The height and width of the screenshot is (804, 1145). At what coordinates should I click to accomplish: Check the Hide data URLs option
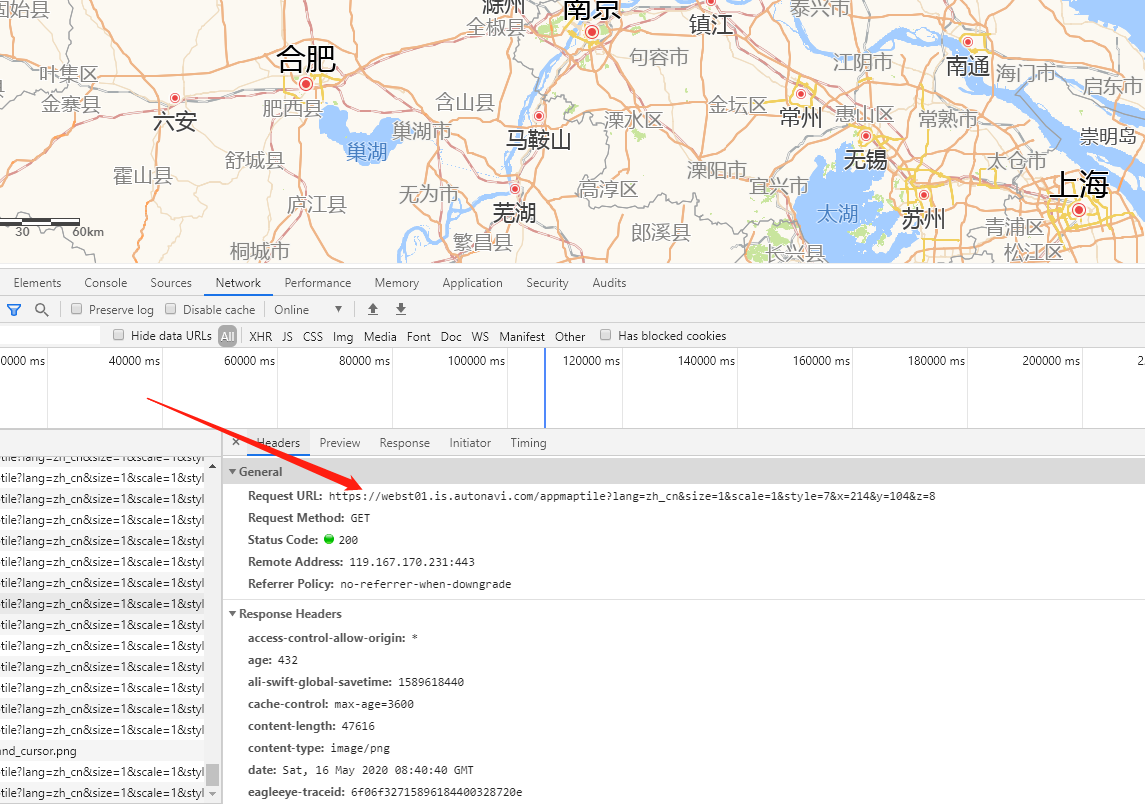[x=118, y=336]
